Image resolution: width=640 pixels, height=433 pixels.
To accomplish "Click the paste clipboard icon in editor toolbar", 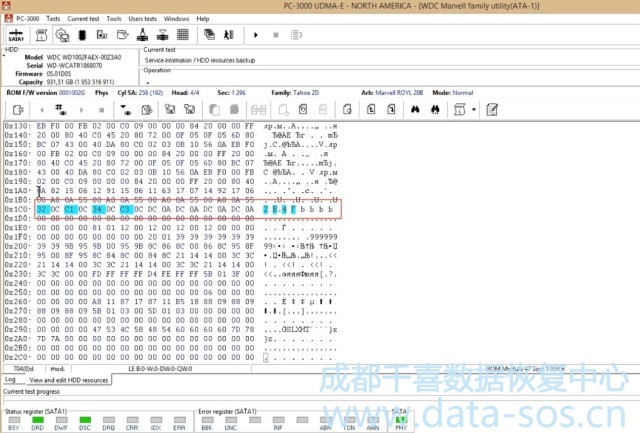I will pyautogui.click(x=234, y=109).
